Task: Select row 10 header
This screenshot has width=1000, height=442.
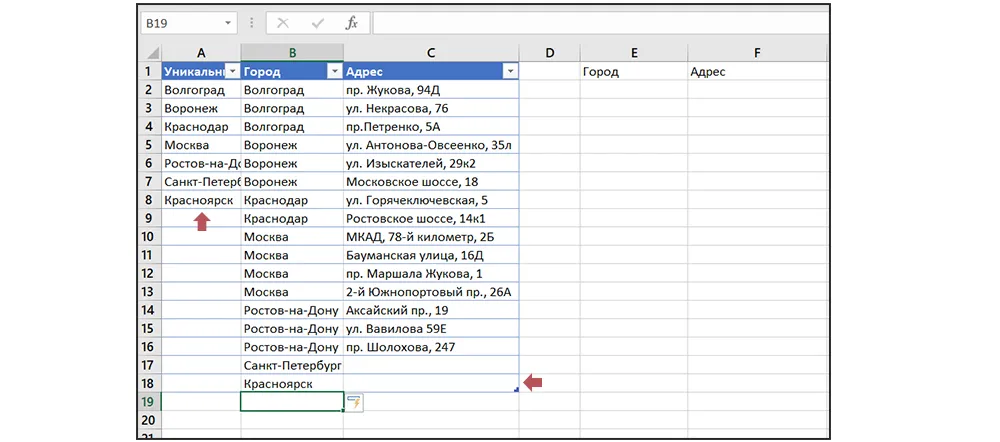Action: pos(148,237)
